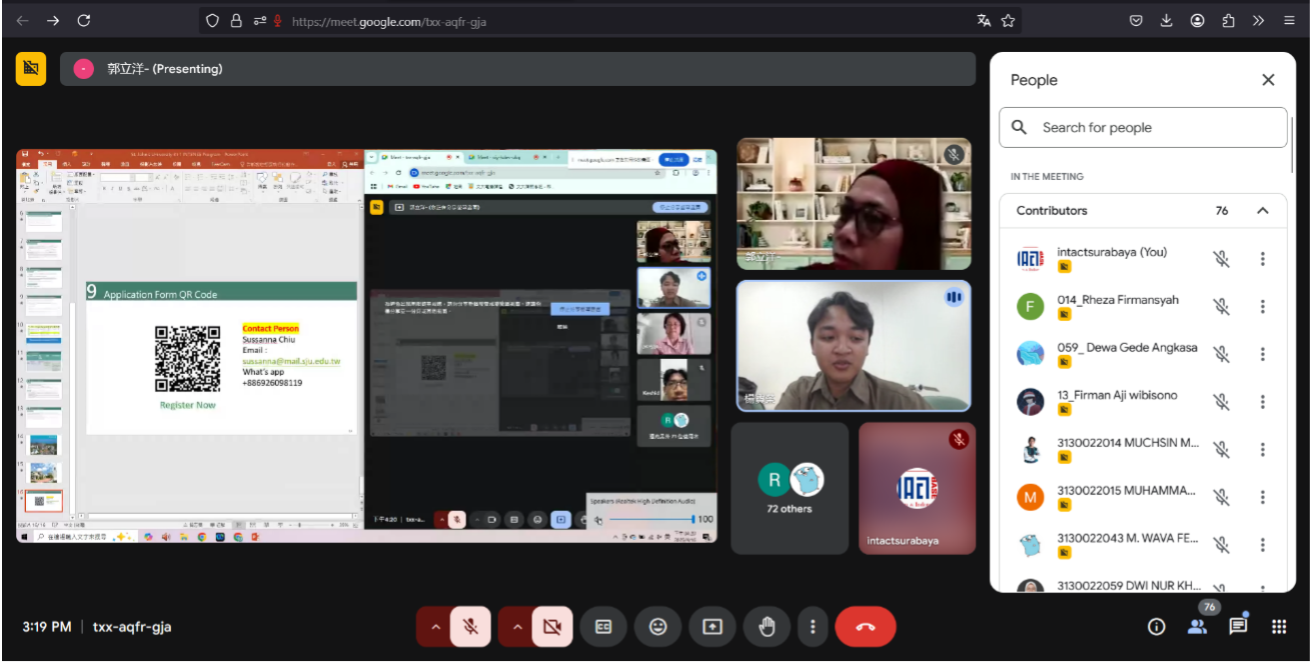Raise hand using the hand icon
1313x666 pixels.
point(766,627)
